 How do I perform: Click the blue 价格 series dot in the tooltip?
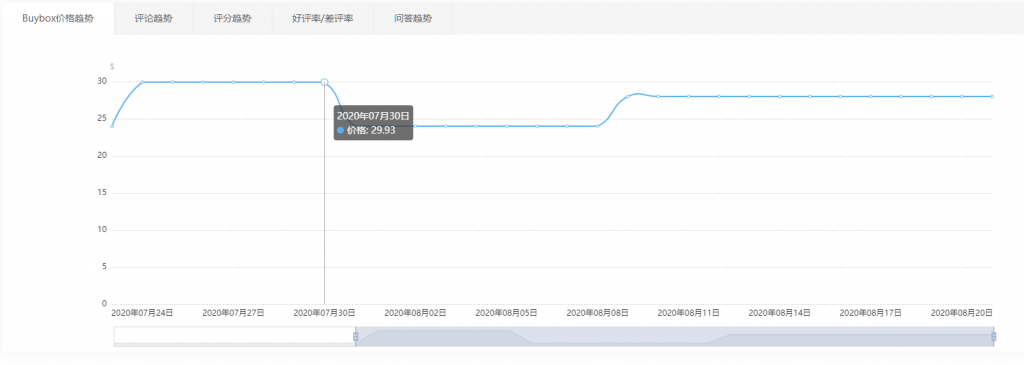[x=340, y=131]
